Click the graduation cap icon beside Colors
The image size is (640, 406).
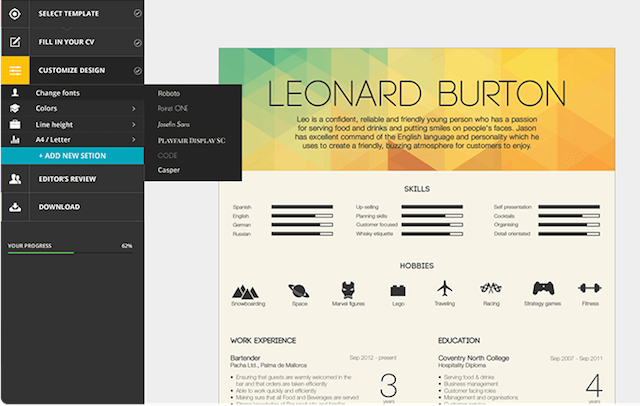pyautogui.click(x=15, y=109)
